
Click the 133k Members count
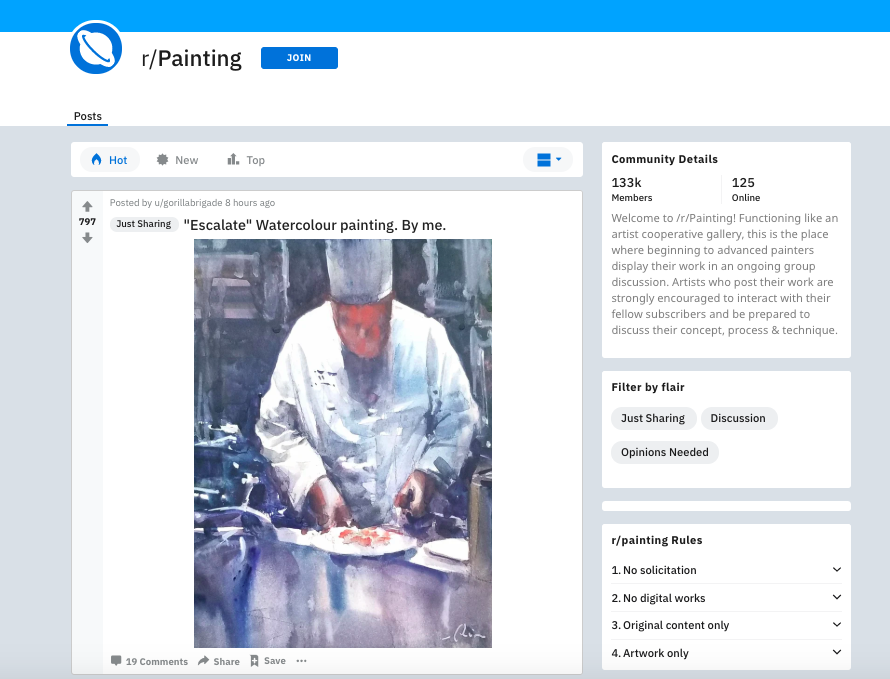coord(632,189)
